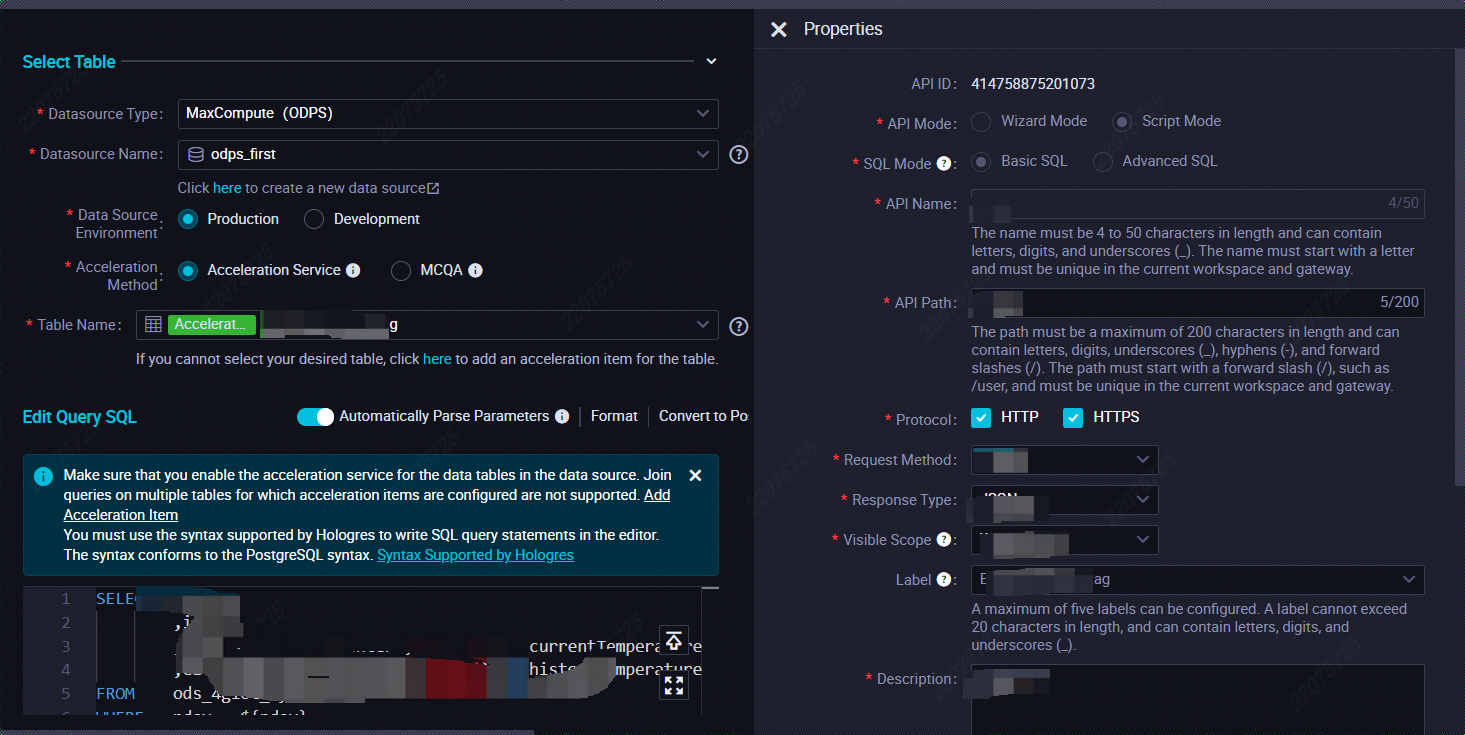Click the API Path input field
1465x735 pixels.
pyautogui.click(x=1198, y=302)
